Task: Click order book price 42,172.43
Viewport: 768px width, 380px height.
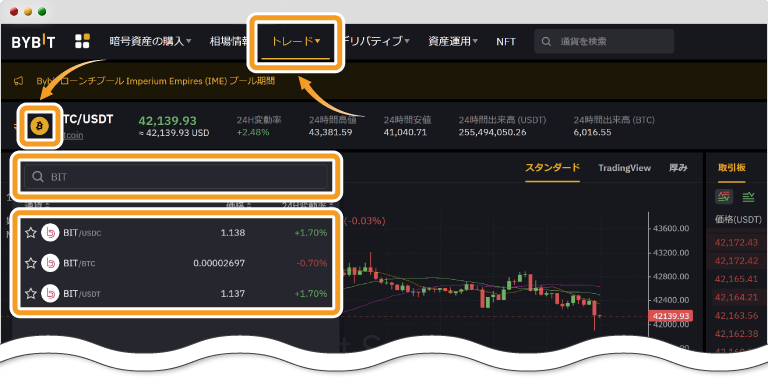Action: (736, 242)
